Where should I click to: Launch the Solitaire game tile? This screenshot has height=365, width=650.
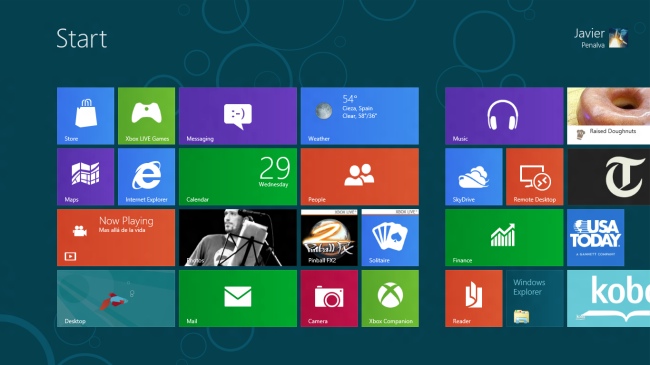click(390, 238)
